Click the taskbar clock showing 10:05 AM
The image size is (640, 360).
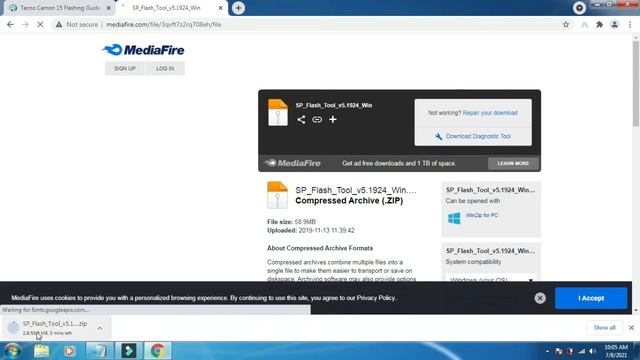point(616,351)
